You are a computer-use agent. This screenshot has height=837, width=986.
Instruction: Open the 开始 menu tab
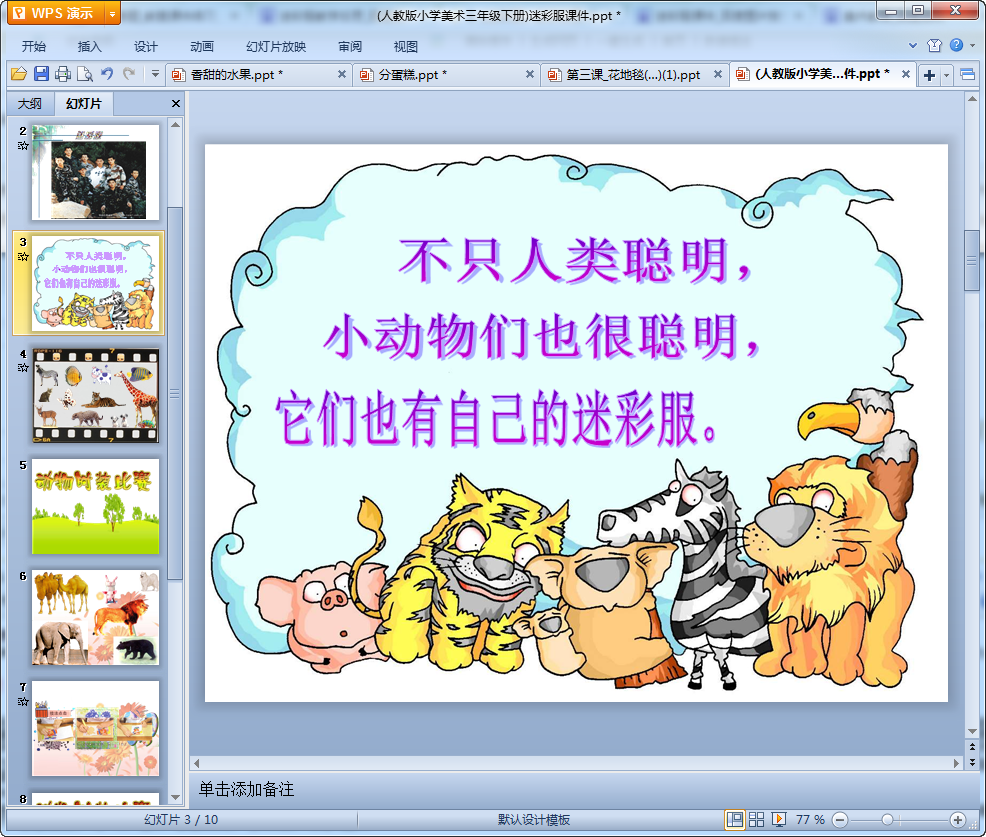[33, 47]
